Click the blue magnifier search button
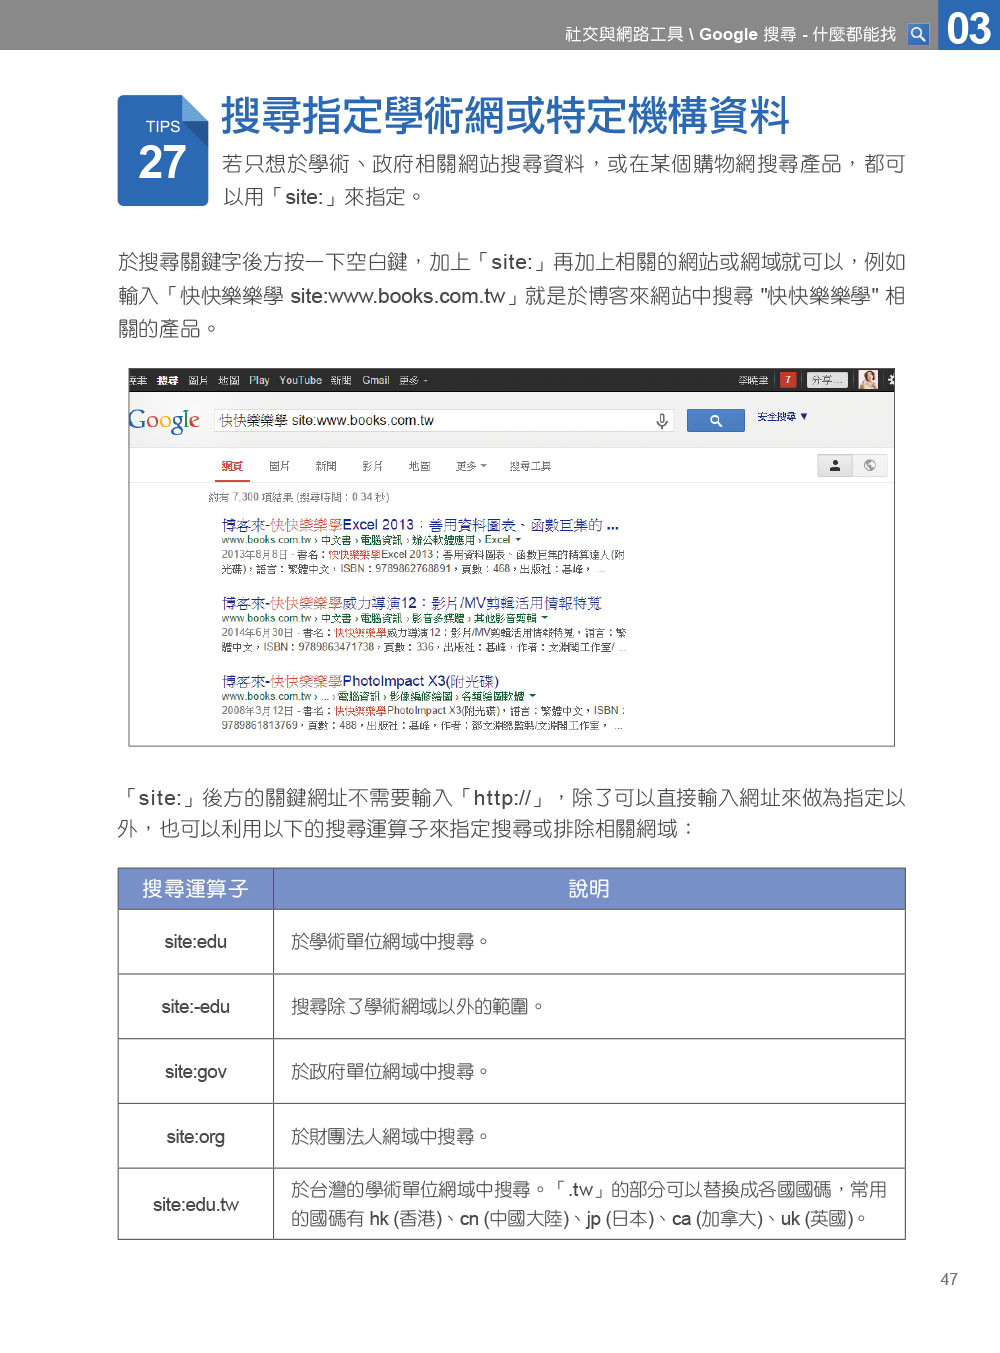This screenshot has width=1000, height=1353. click(x=716, y=421)
